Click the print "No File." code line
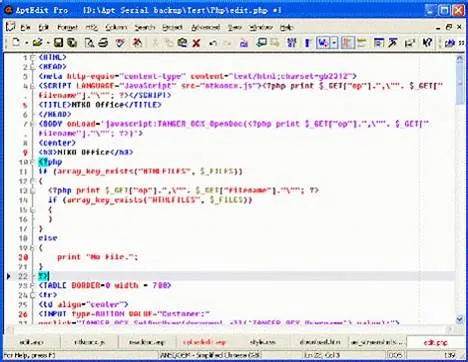The width and height of the screenshot is (468, 362). [97, 257]
